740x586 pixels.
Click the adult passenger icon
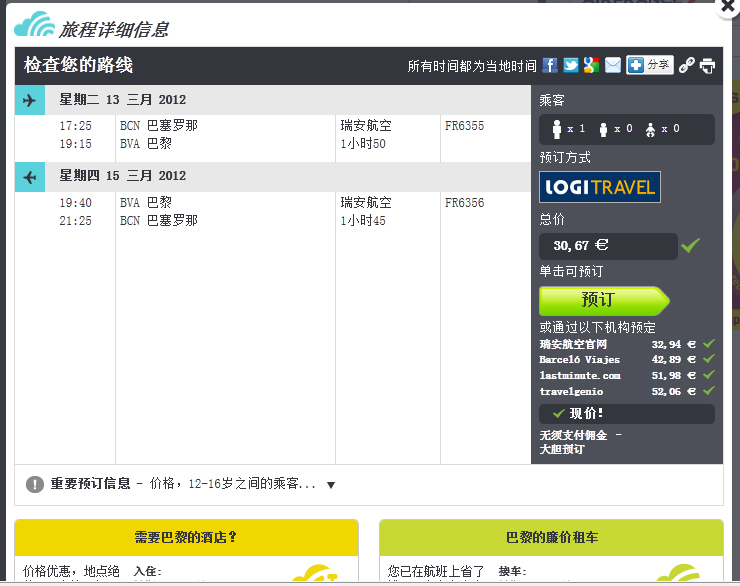557,129
